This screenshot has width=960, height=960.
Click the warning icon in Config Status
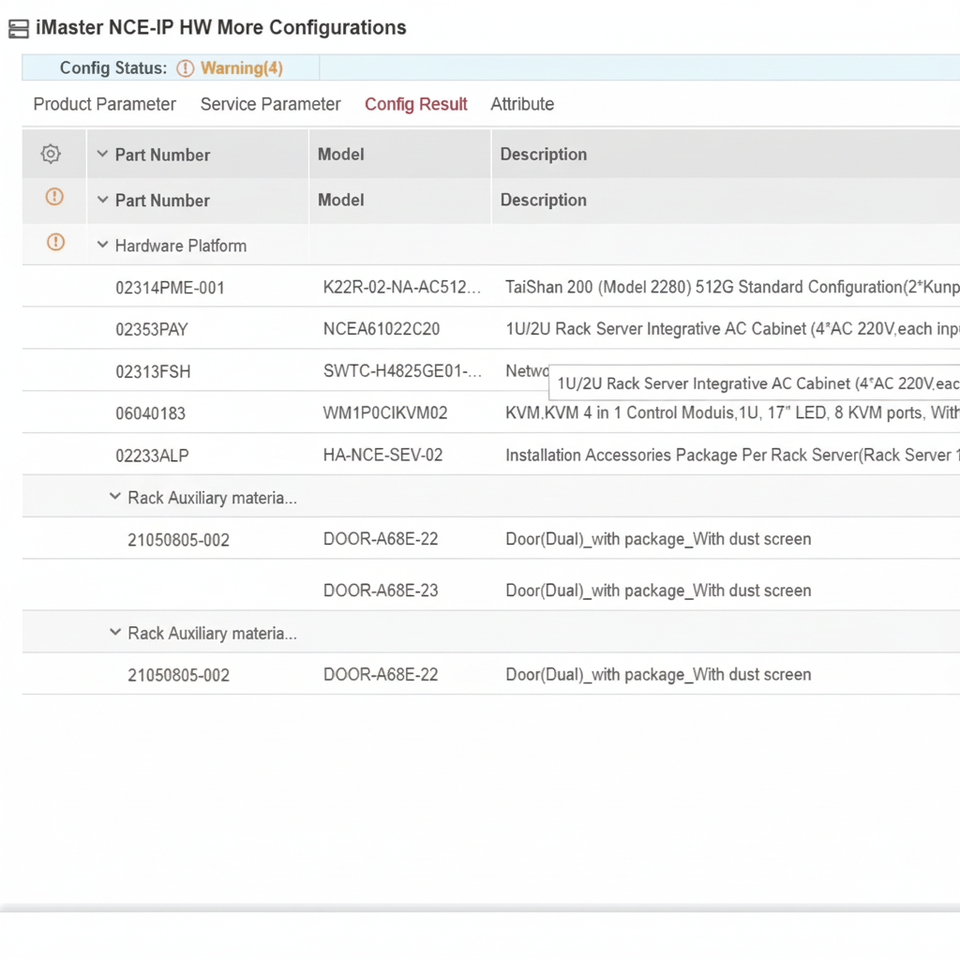(x=185, y=68)
